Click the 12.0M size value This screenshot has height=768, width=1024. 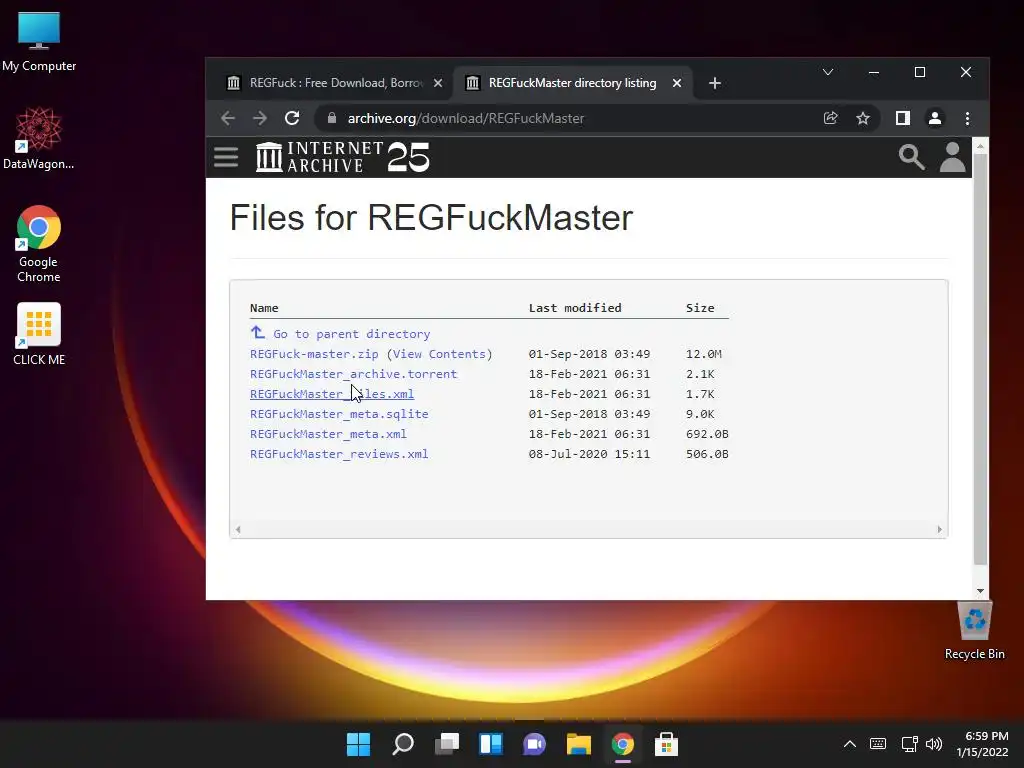[703, 354]
